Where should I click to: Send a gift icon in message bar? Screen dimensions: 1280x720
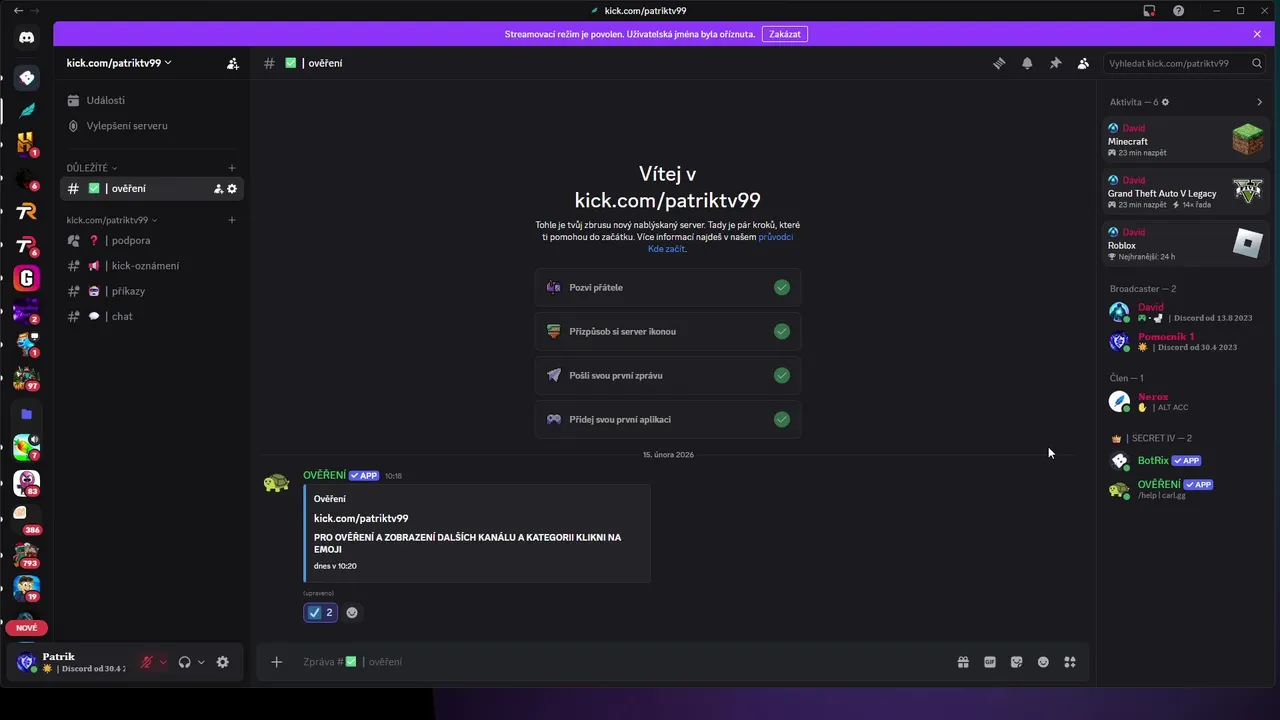963,662
